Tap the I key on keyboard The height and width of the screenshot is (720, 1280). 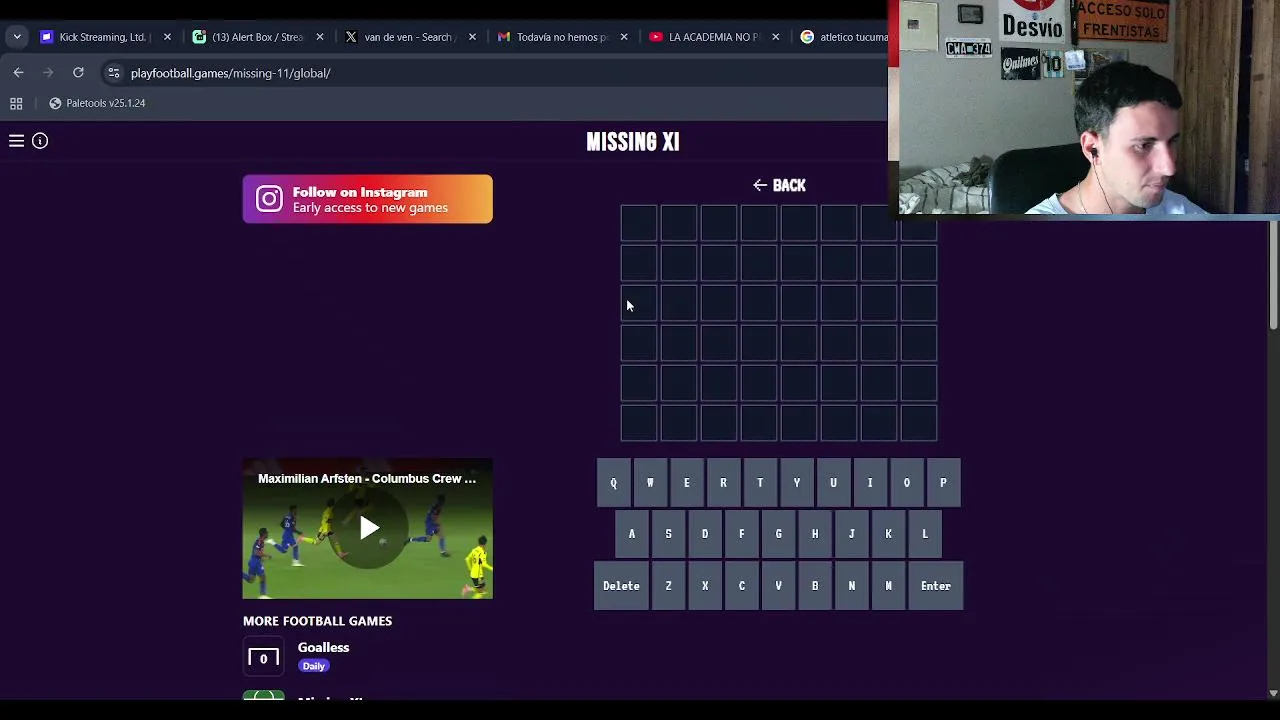tap(870, 483)
